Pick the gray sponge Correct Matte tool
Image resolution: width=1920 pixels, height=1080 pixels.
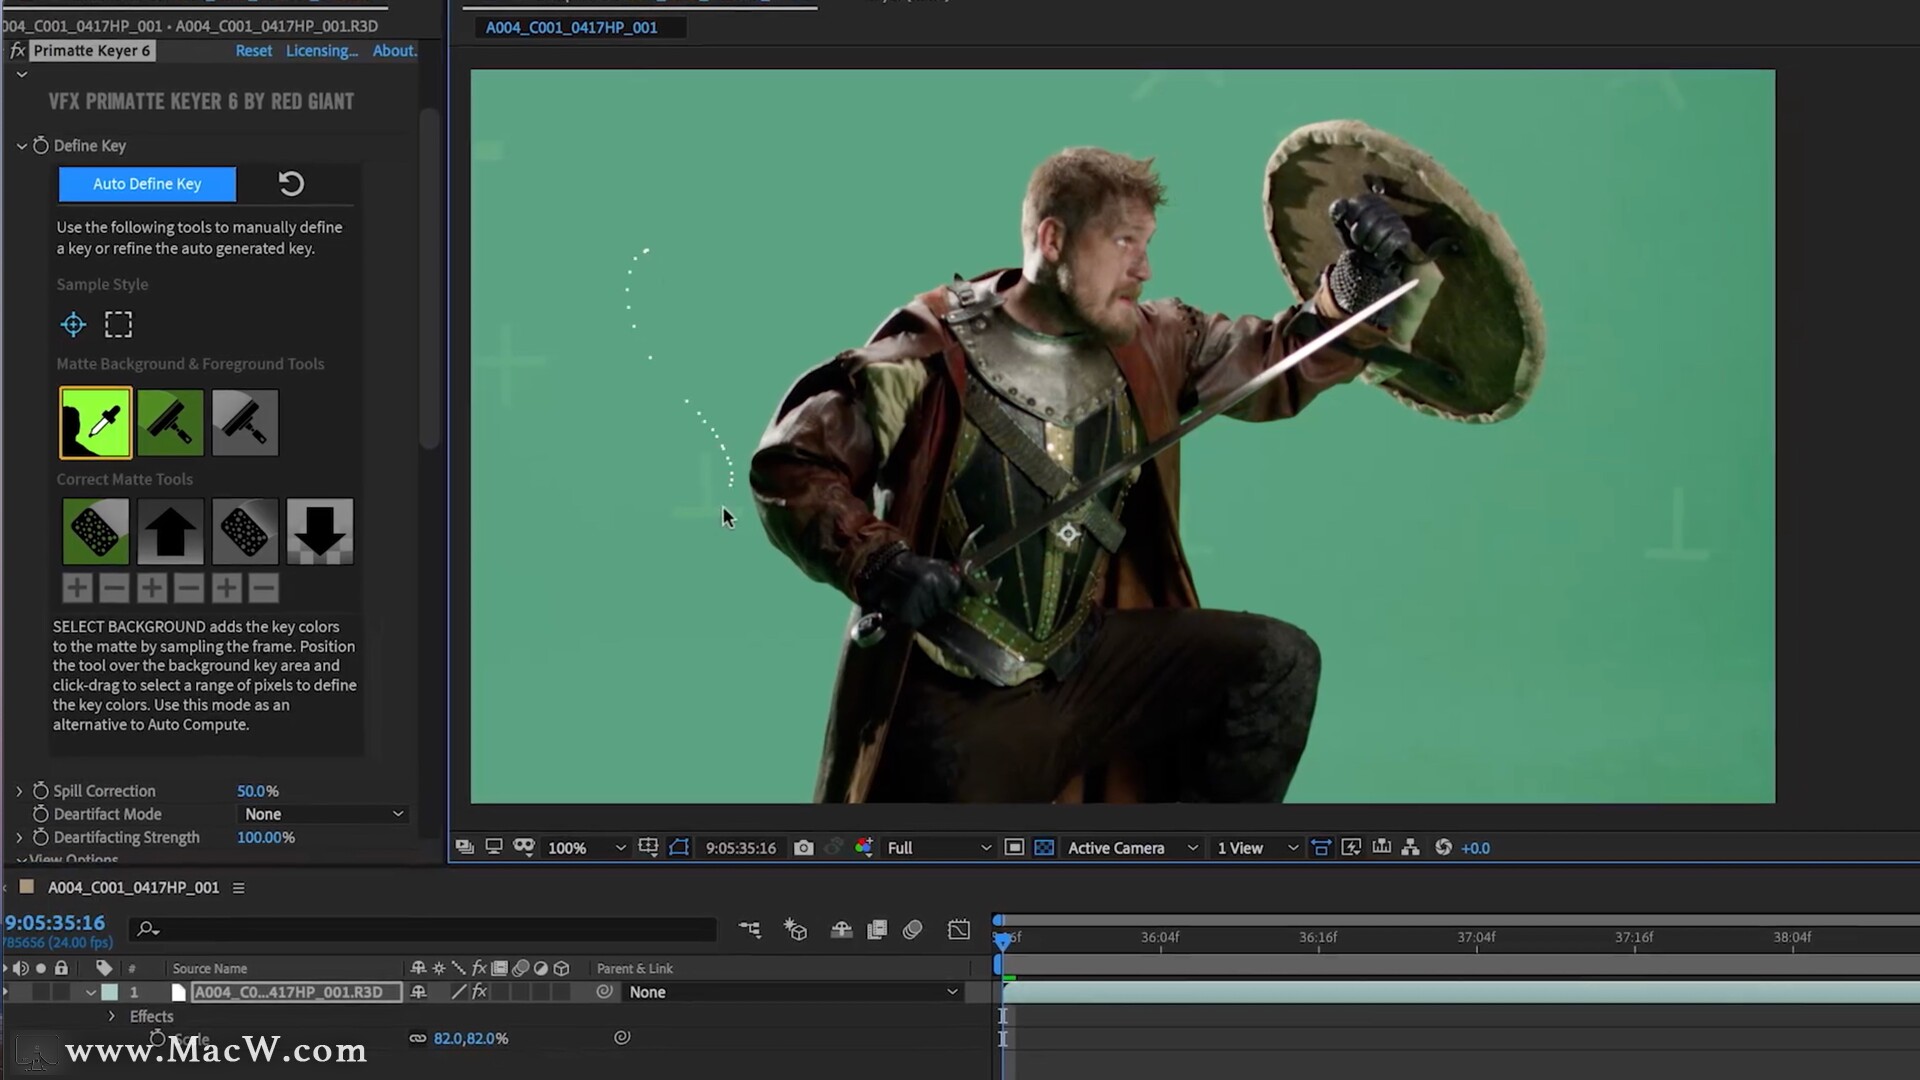click(x=245, y=531)
